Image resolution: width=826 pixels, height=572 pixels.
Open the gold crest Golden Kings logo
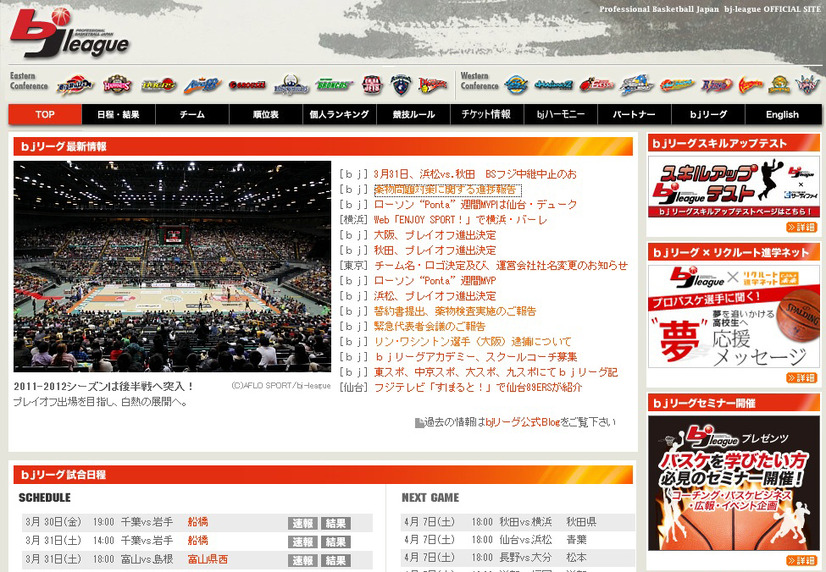coord(779,85)
